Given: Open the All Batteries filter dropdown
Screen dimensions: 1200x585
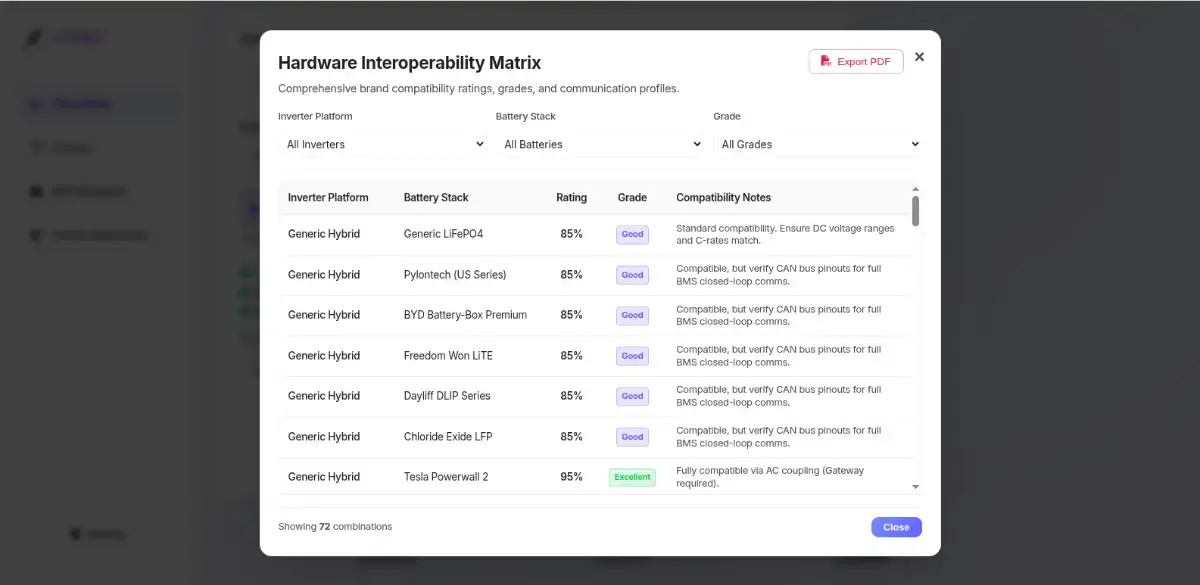Looking at the screenshot, I should [600, 144].
